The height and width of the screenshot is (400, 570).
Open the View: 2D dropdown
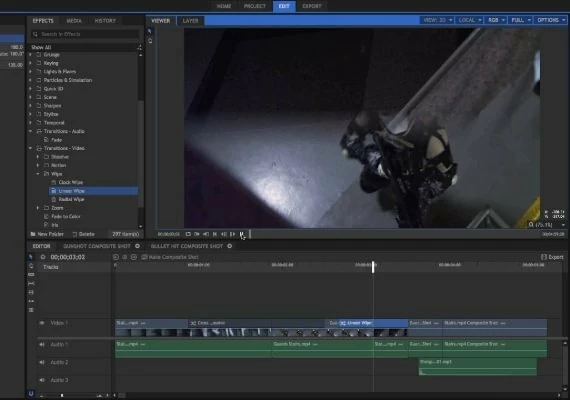437,20
